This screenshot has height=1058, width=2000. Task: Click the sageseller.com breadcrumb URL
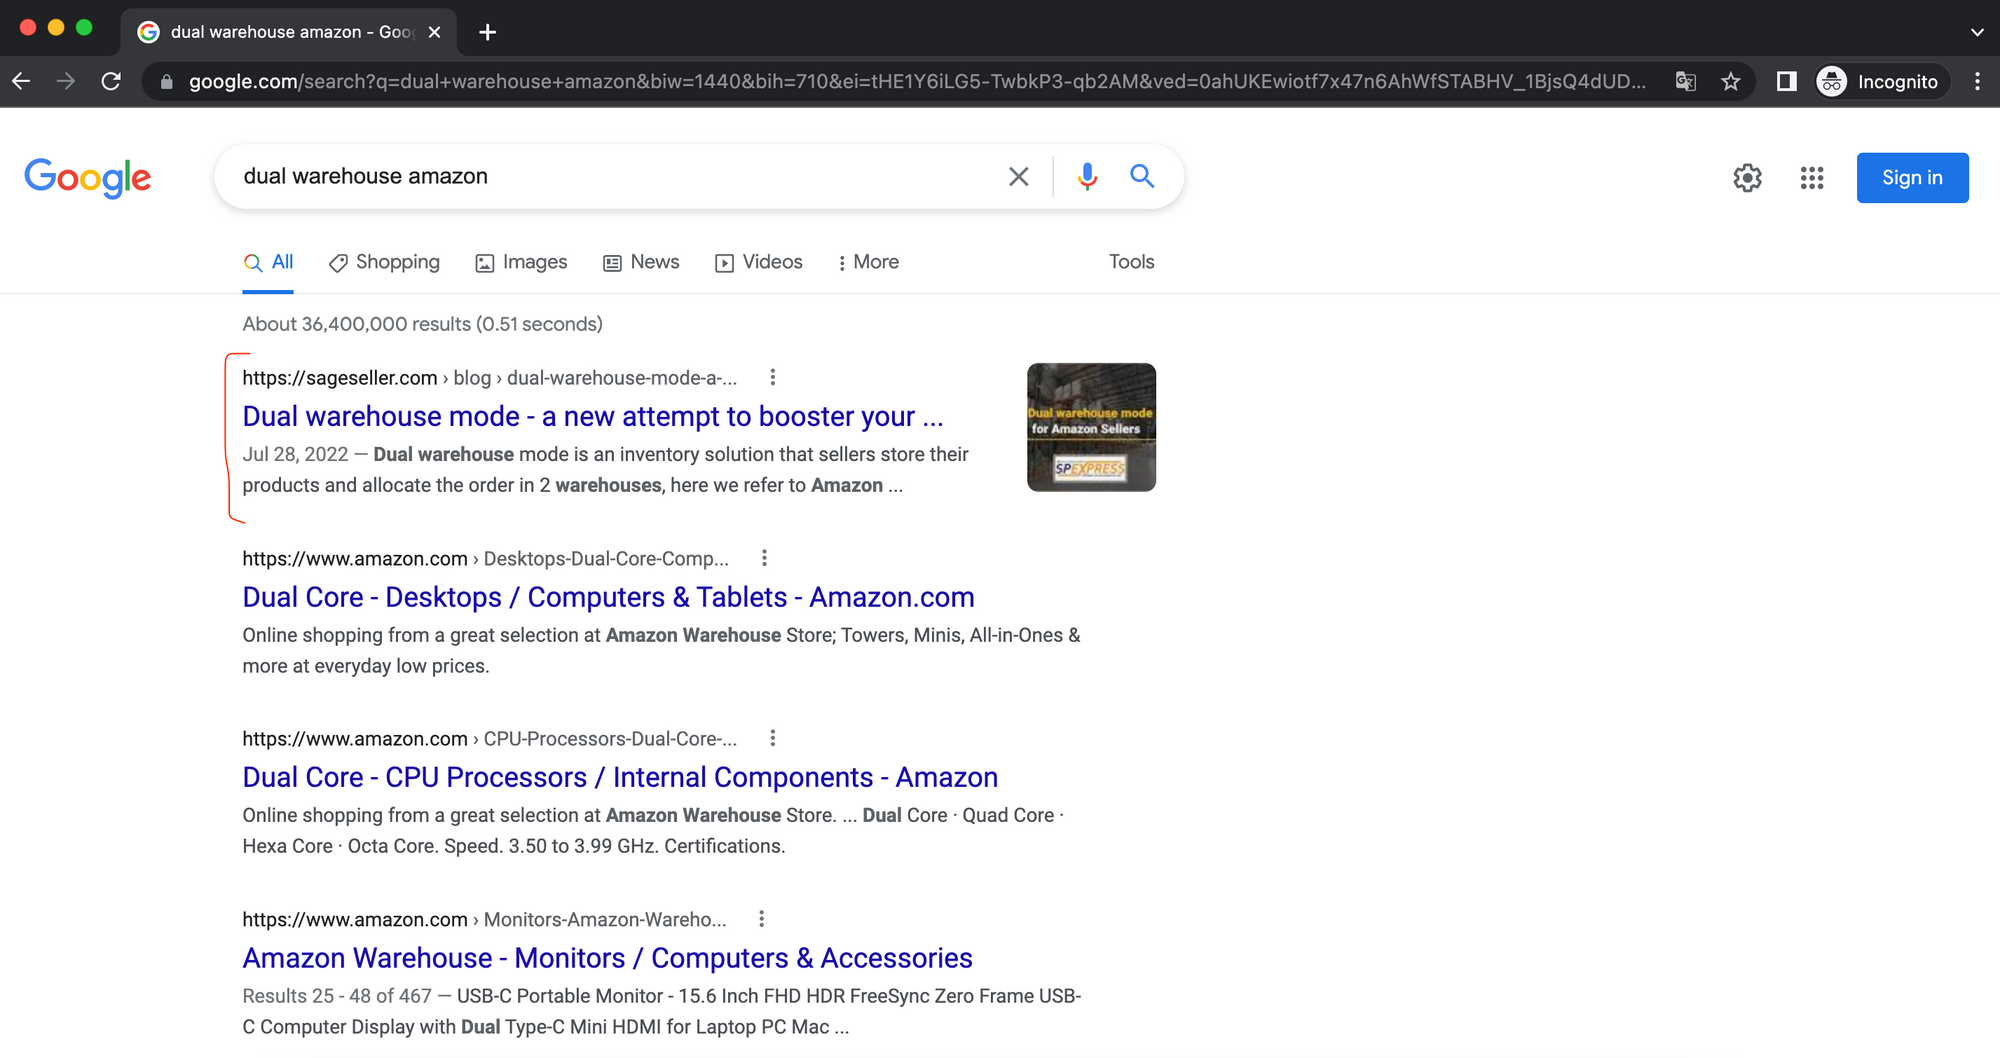coord(489,378)
